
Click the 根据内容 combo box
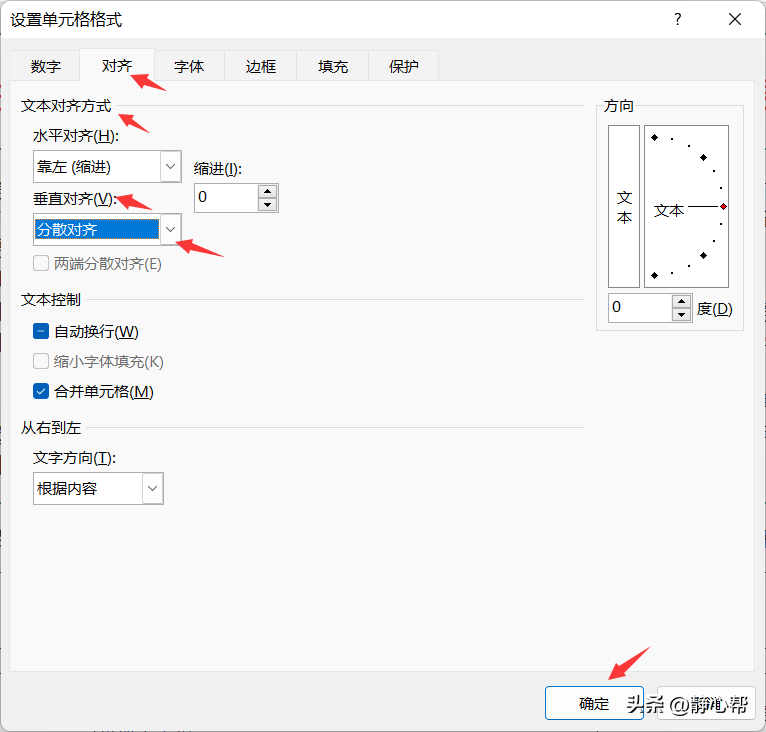coord(98,488)
